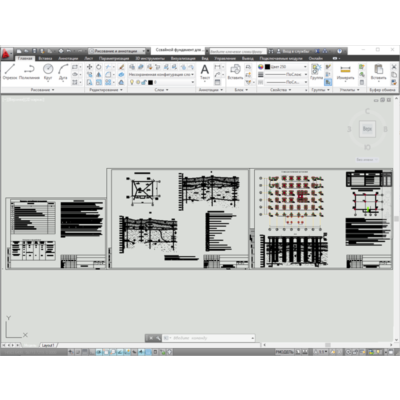Click the black layer color swatch

(x=150, y=82)
